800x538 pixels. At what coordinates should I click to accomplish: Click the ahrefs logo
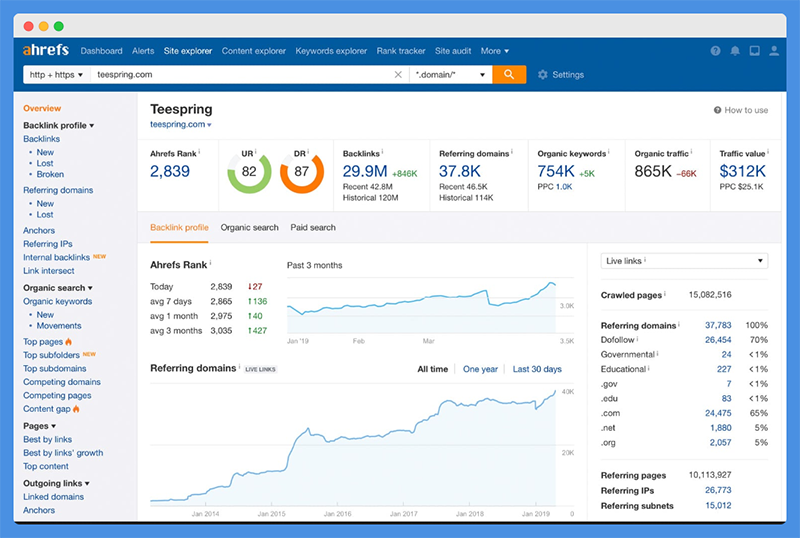coord(45,50)
